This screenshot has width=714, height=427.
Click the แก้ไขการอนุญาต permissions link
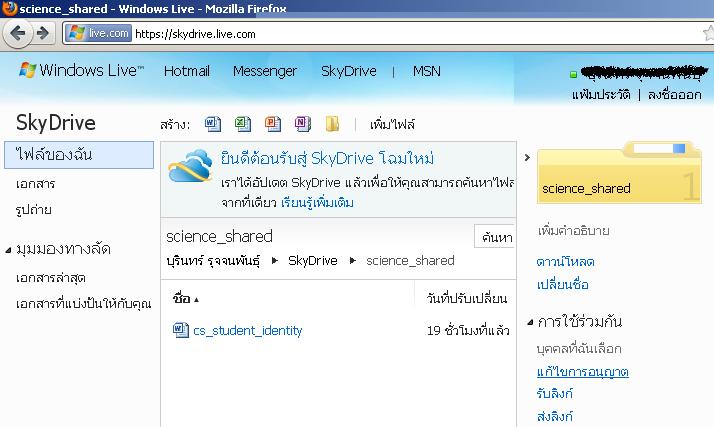582,372
